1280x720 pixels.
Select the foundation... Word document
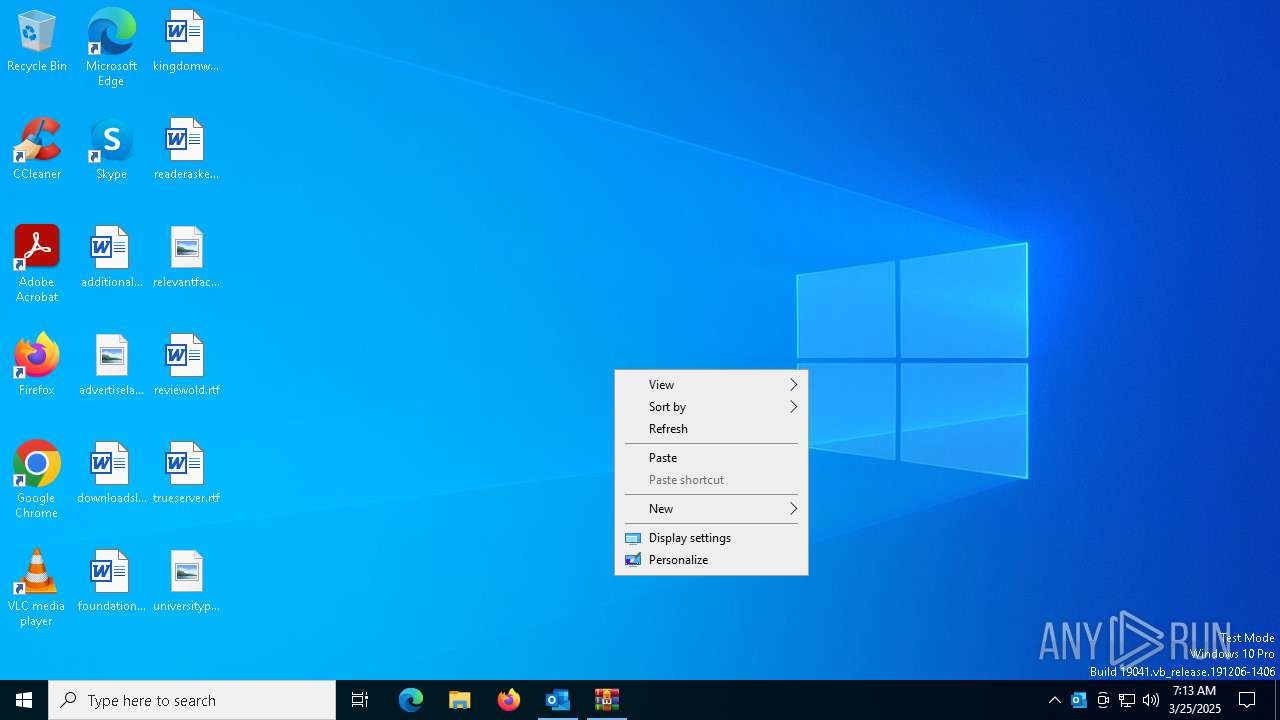tap(111, 582)
